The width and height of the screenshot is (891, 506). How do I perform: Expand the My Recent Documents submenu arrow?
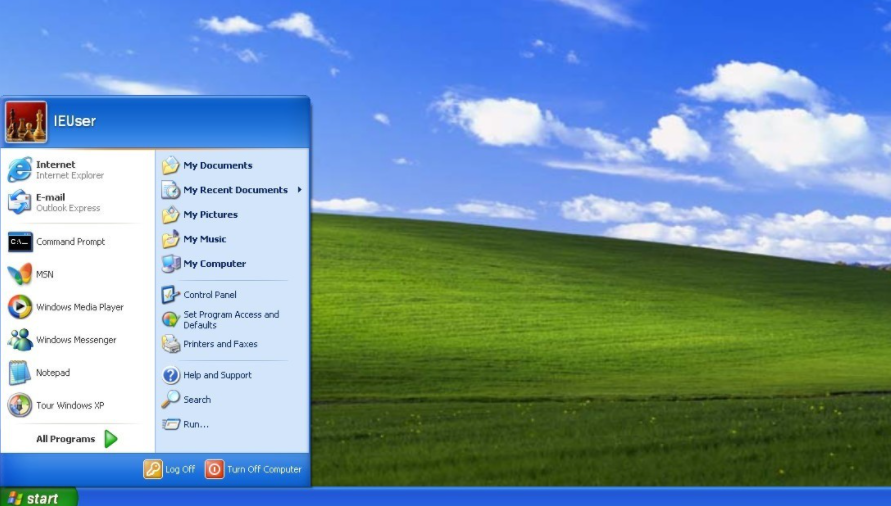coord(299,190)
